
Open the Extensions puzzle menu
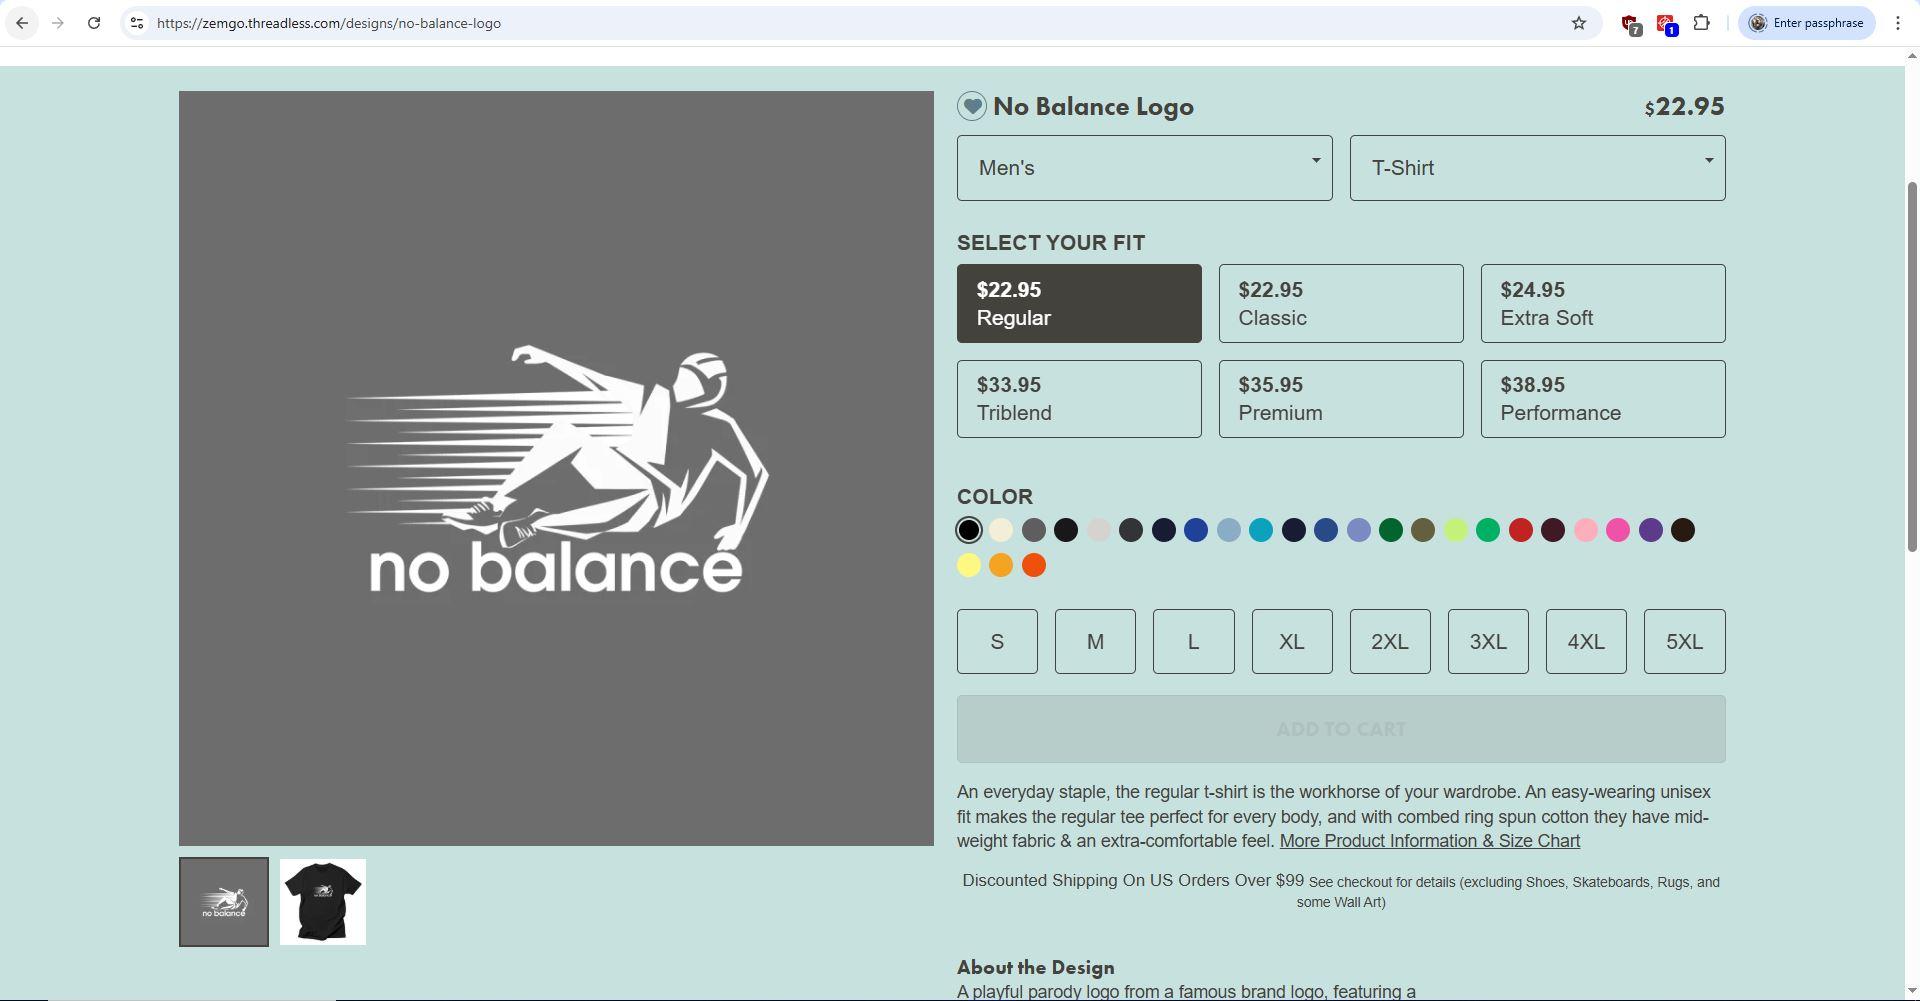pos(1702,23)
